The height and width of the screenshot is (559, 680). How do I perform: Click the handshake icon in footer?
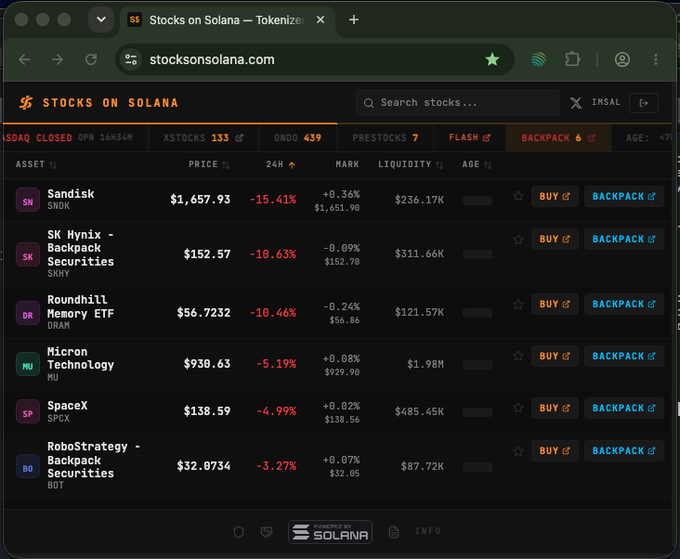tap(267, 532)
